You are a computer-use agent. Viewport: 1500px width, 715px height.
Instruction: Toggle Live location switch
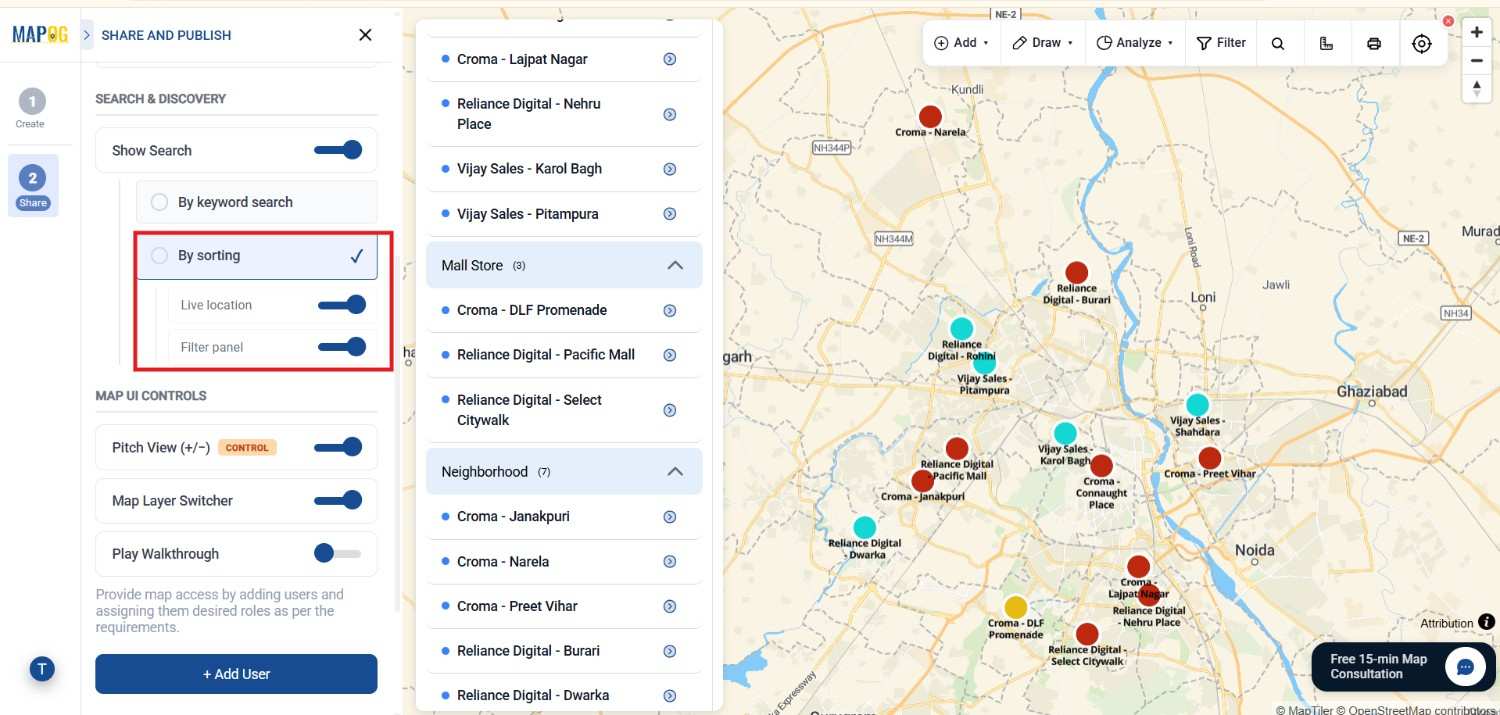pyautogui.click(x=341, y=305)
